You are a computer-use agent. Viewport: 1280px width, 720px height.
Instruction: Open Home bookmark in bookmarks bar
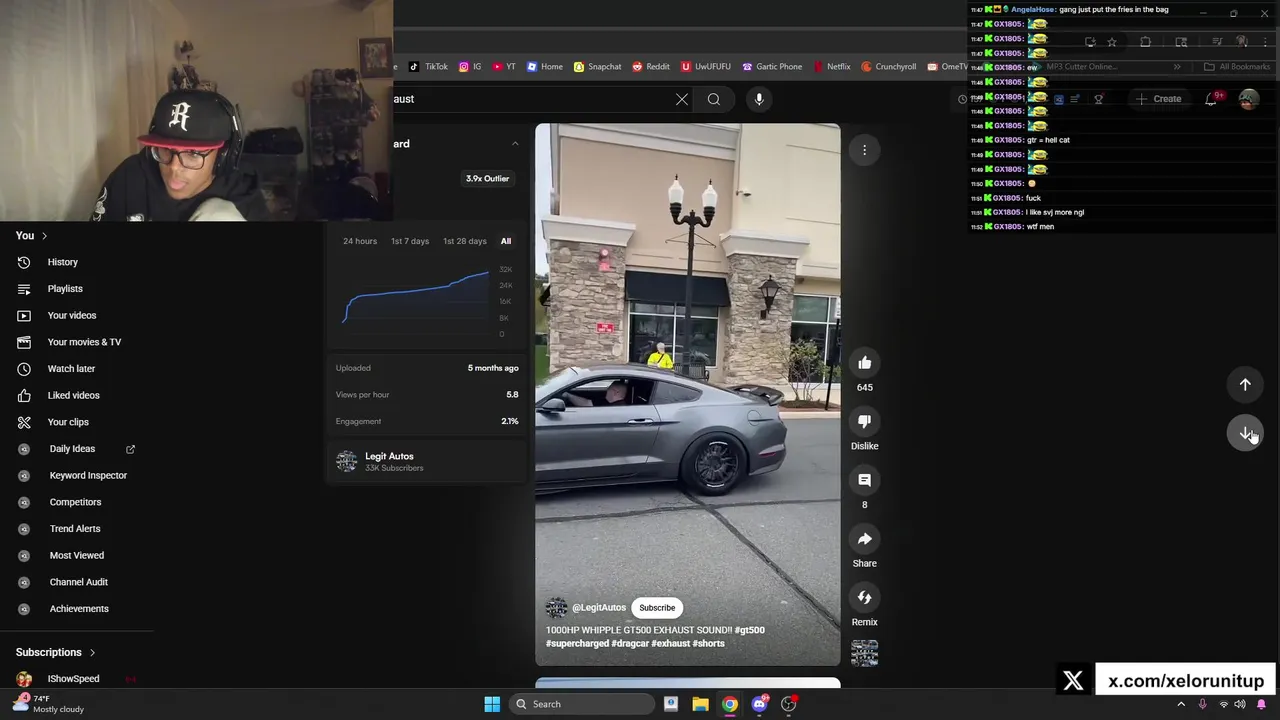[545, 67]
